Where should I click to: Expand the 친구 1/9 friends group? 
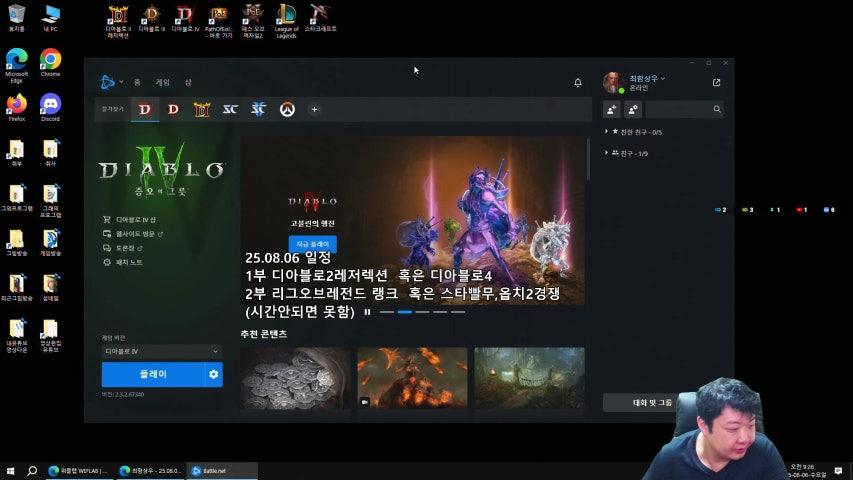626,153
